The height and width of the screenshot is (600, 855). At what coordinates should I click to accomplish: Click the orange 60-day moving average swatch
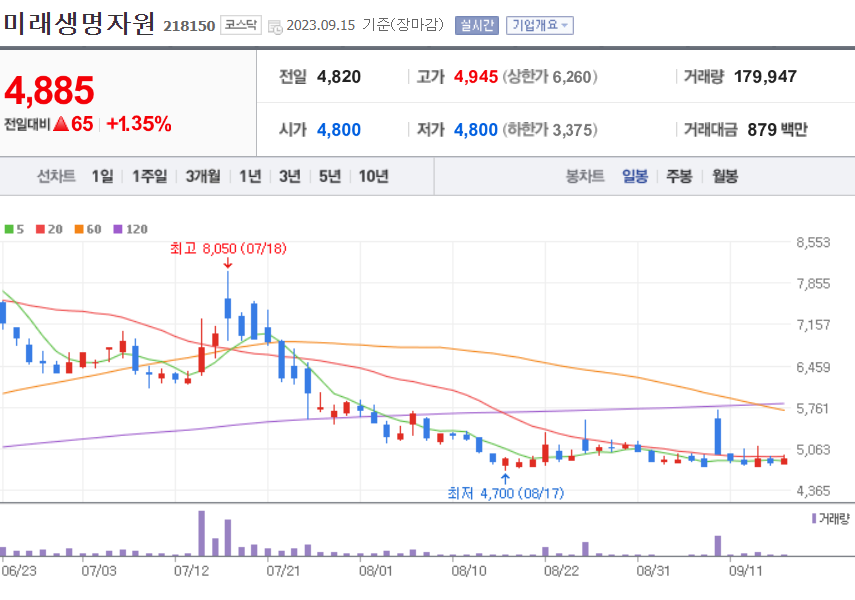(x=79, y=229)
